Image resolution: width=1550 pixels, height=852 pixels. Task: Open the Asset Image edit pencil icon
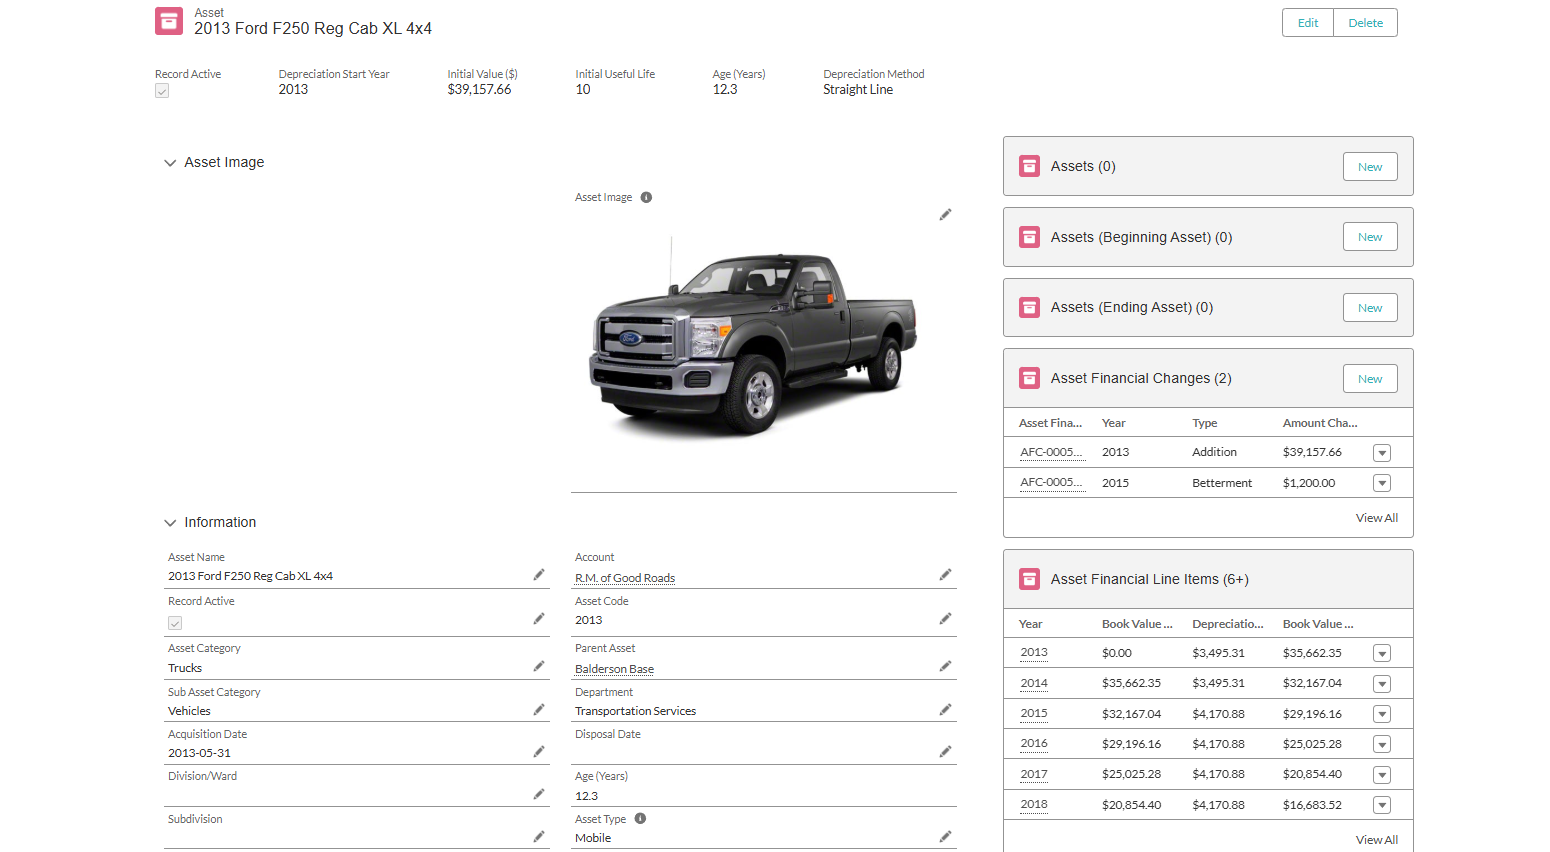(x=945, y=214)
